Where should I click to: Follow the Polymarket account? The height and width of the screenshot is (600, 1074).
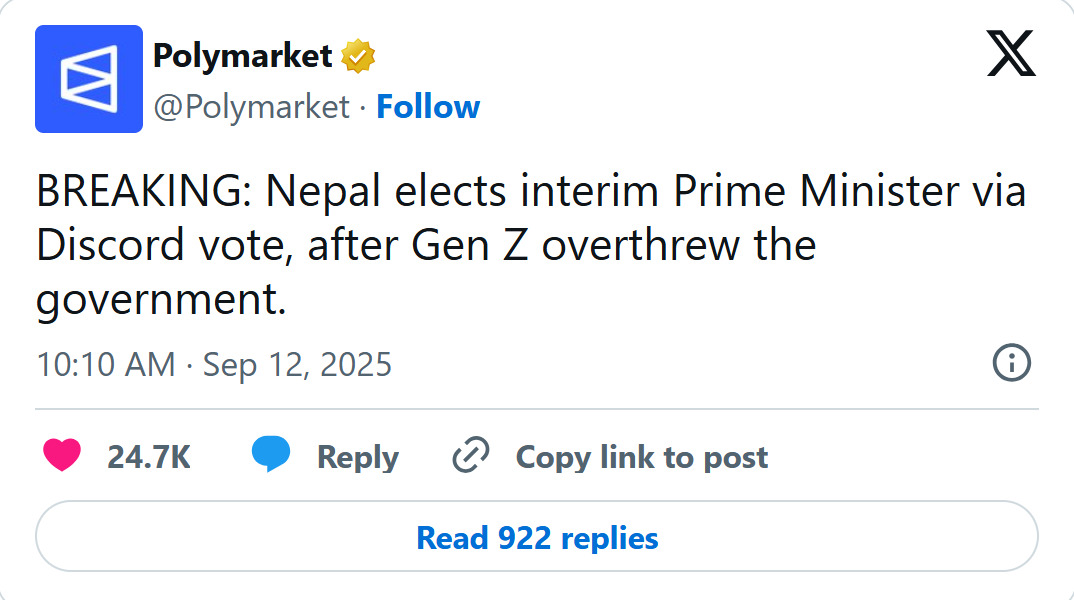tap(428, 107)
